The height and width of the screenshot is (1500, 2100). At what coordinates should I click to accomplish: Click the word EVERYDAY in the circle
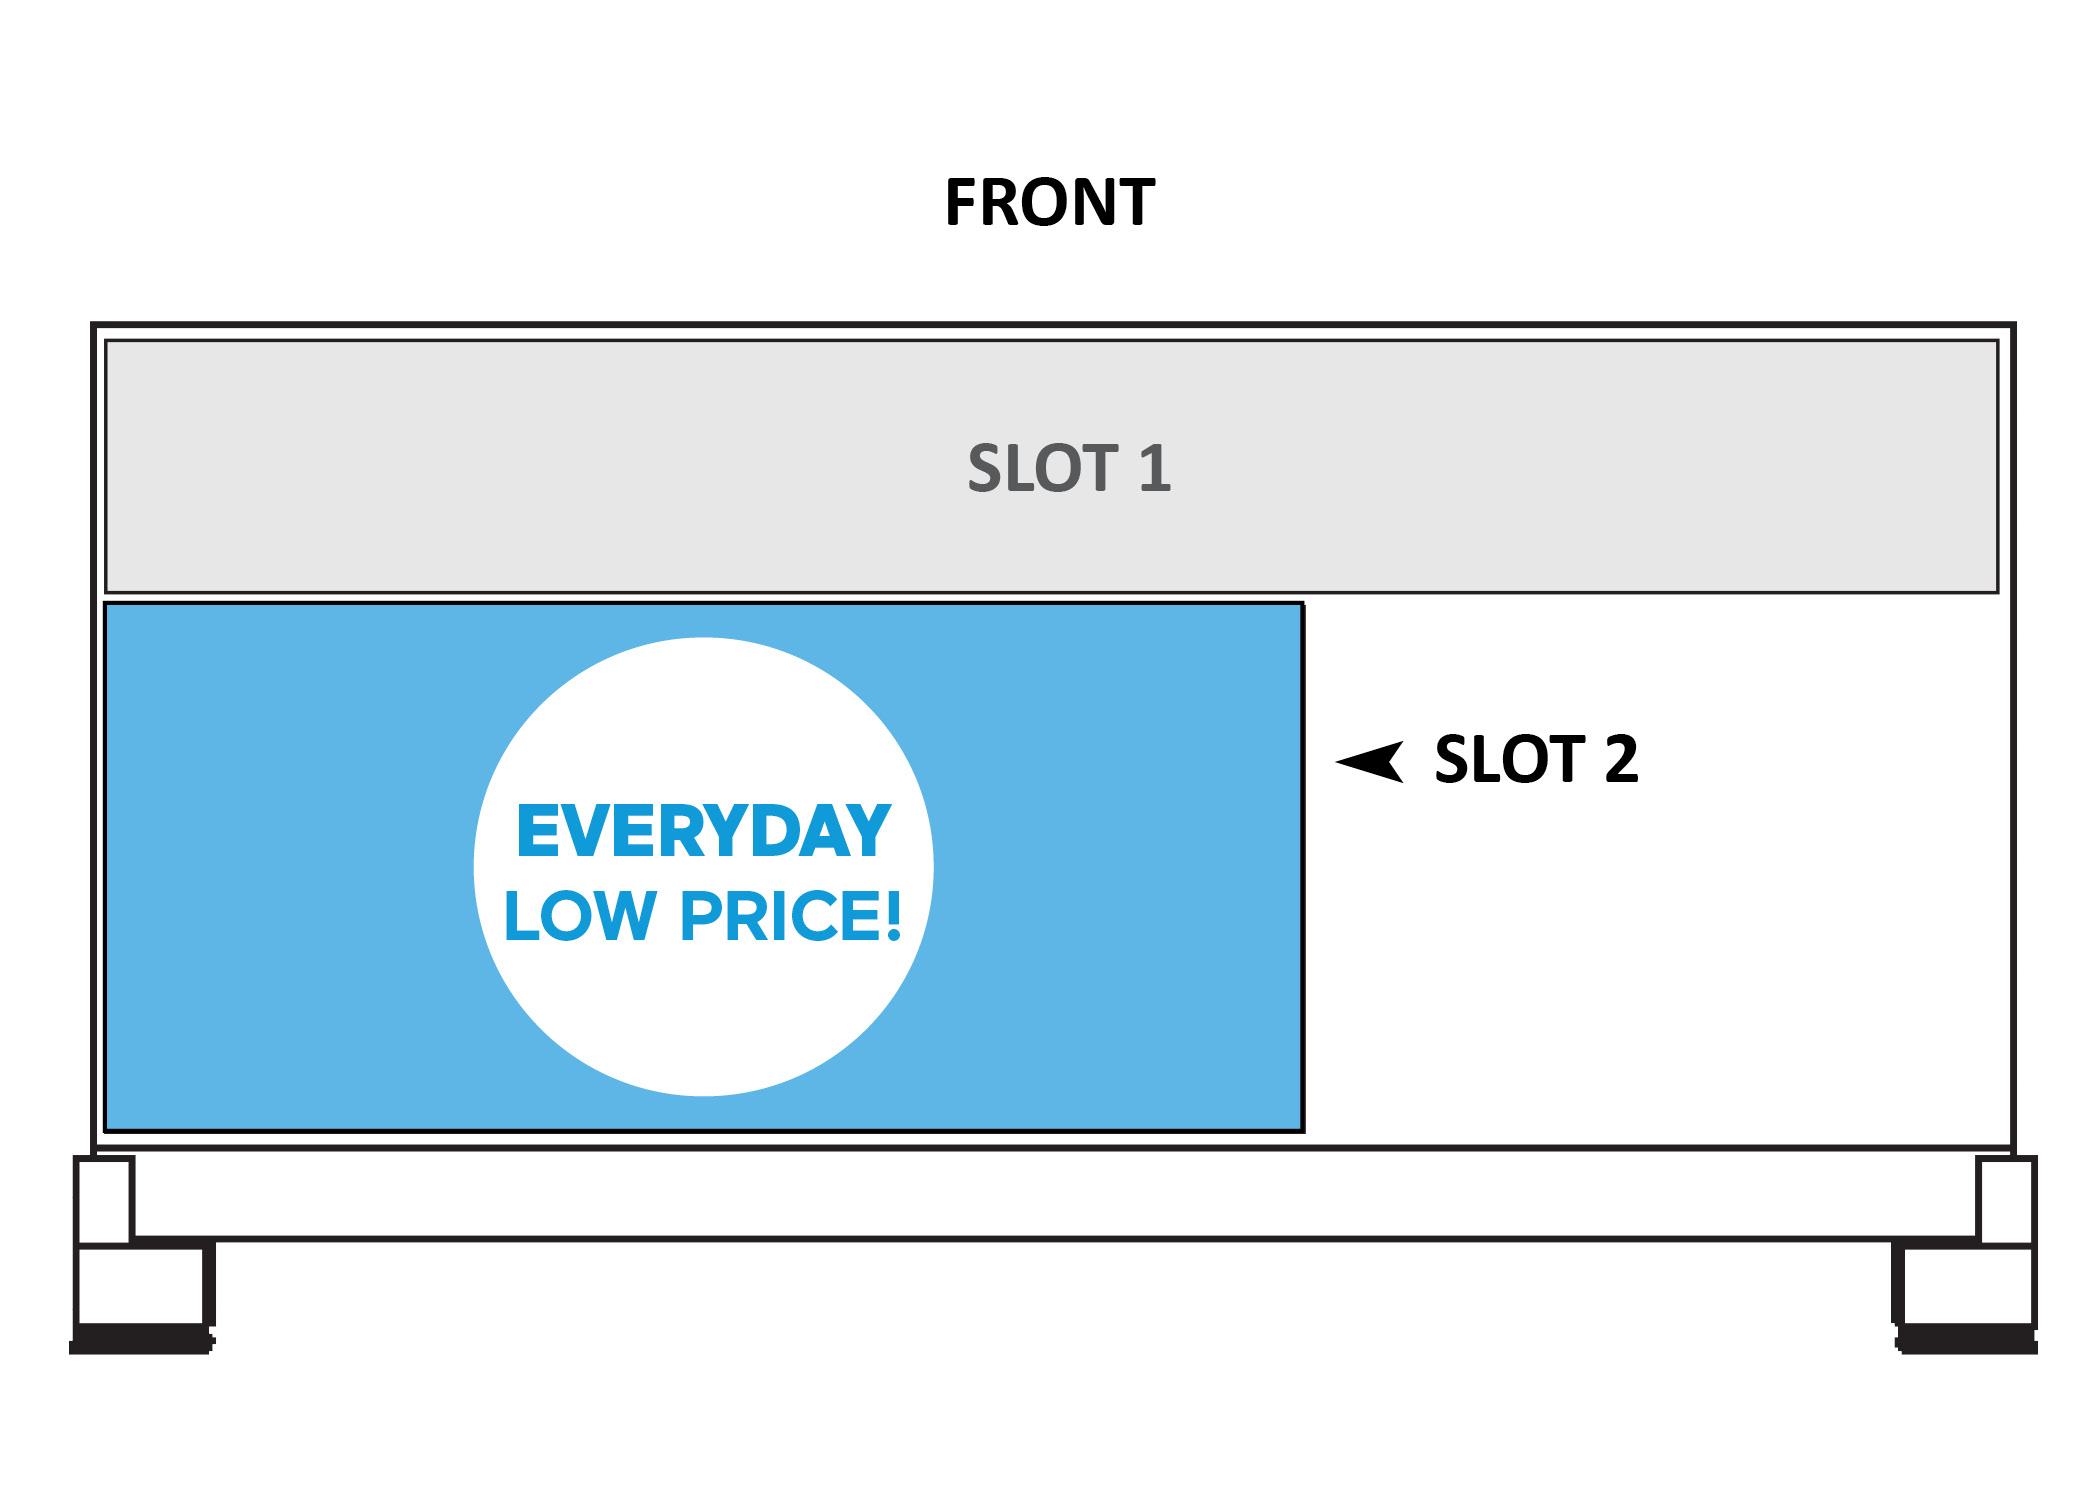point(703,832)
